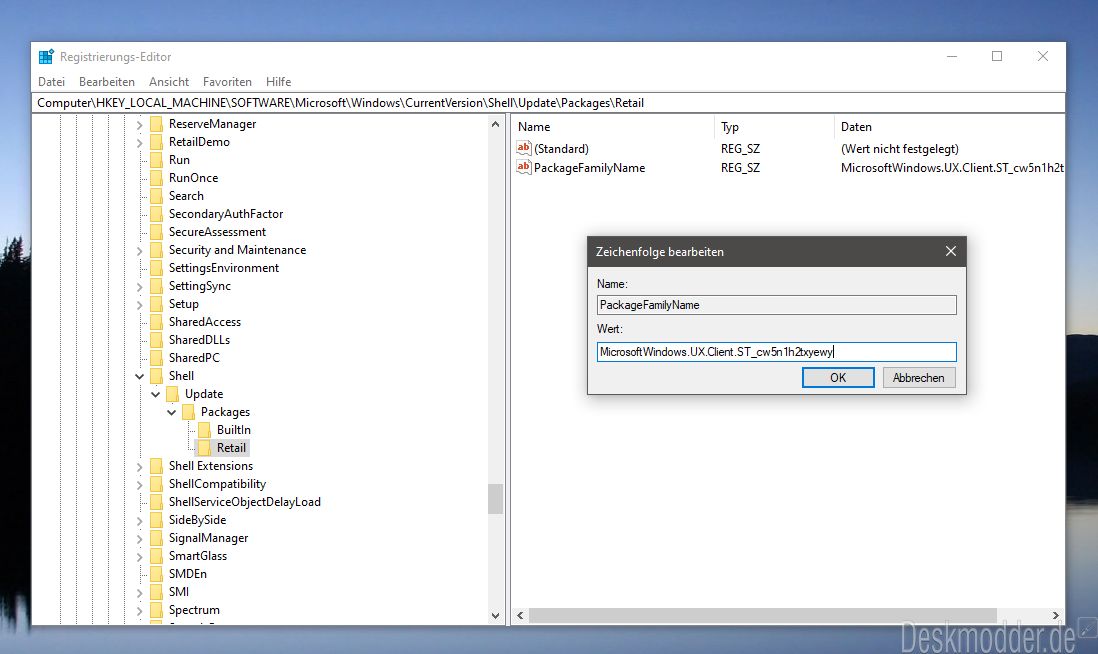The image size is (1098, 654).
Task: Click the SMDEn folder icon
Action: (157, 574)
